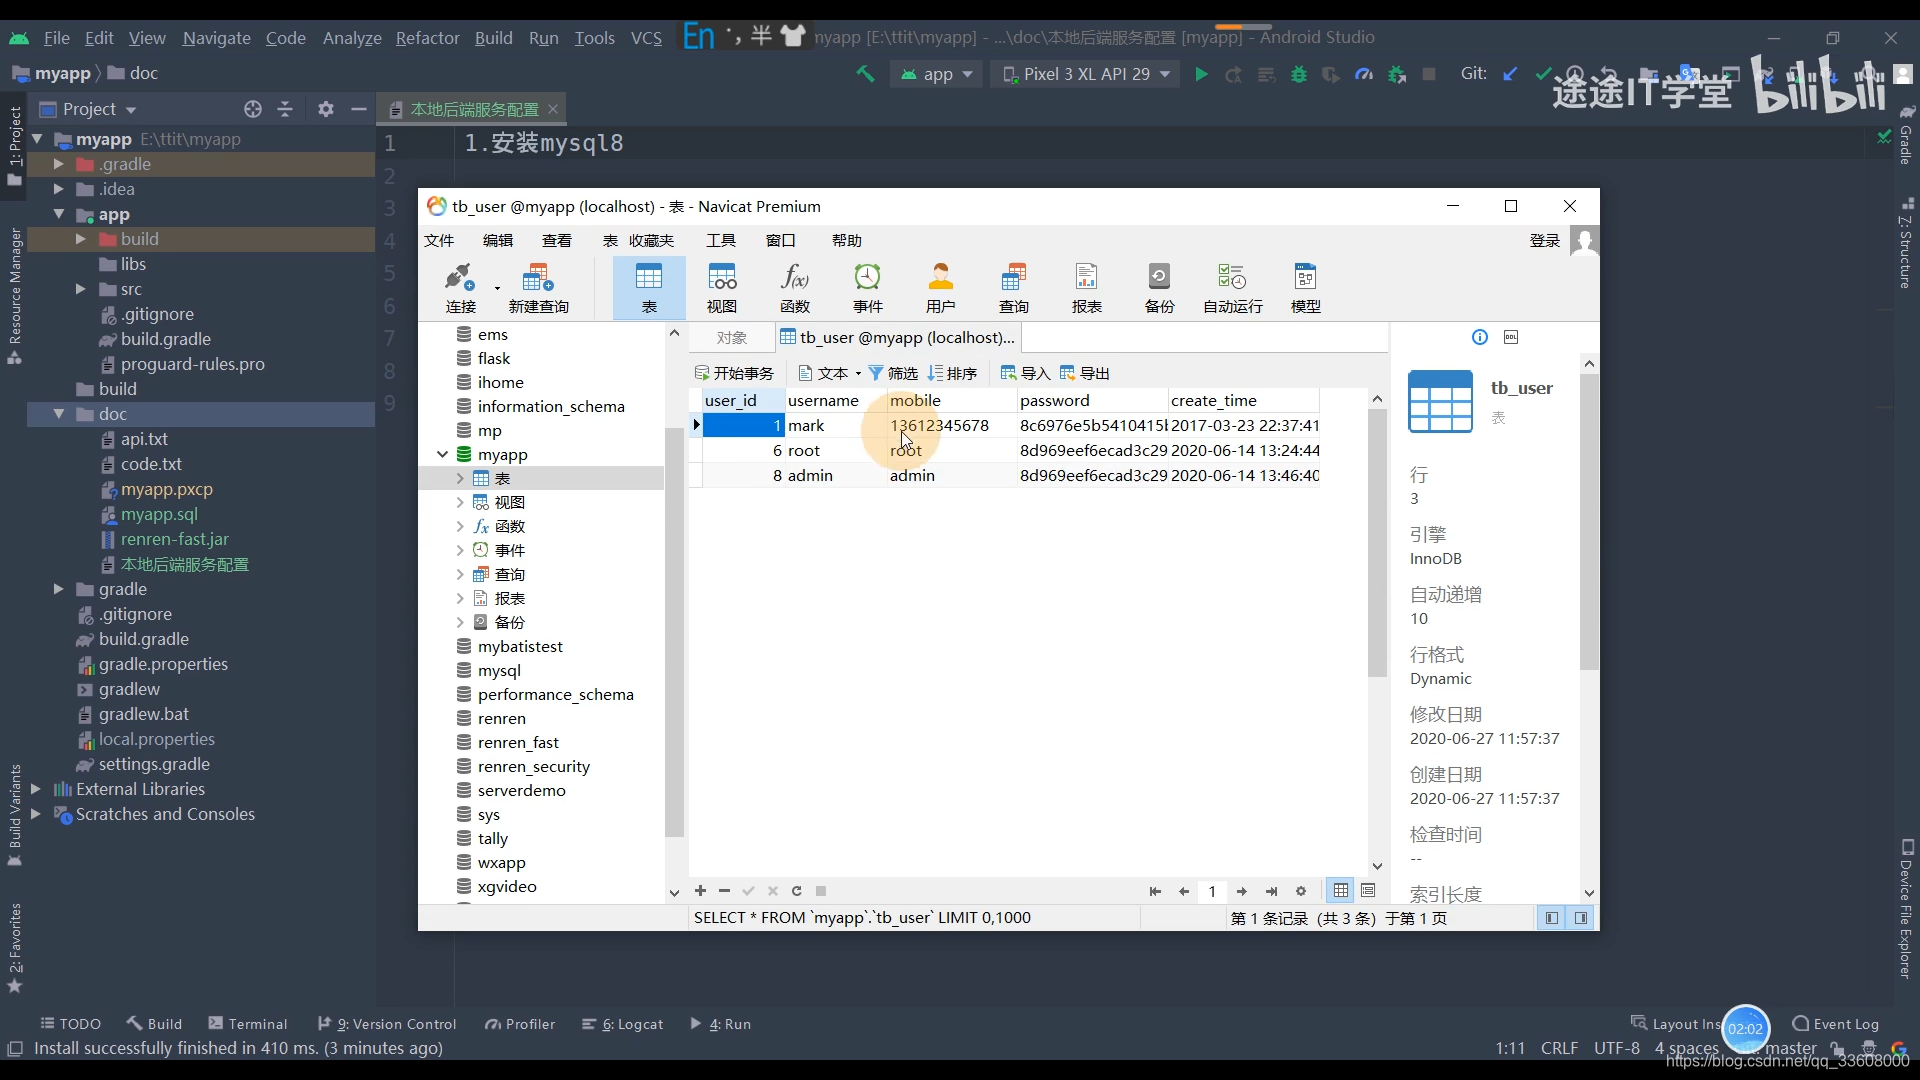This screenshot has width=1920, height=1080.
Task: Click 开始事务 begin transaction button
Action: click(x=735, y=373)
